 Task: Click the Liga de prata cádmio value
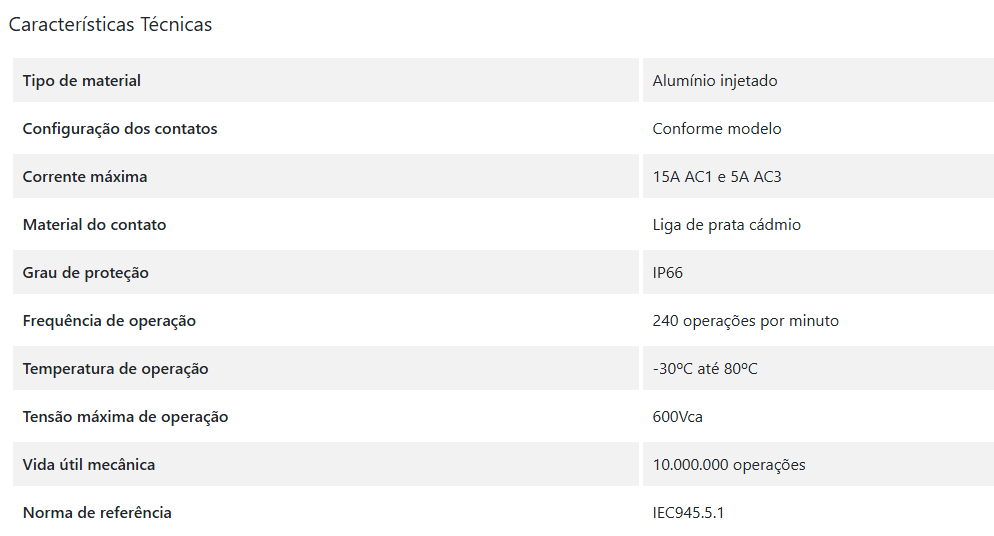(x=726, y=225)
